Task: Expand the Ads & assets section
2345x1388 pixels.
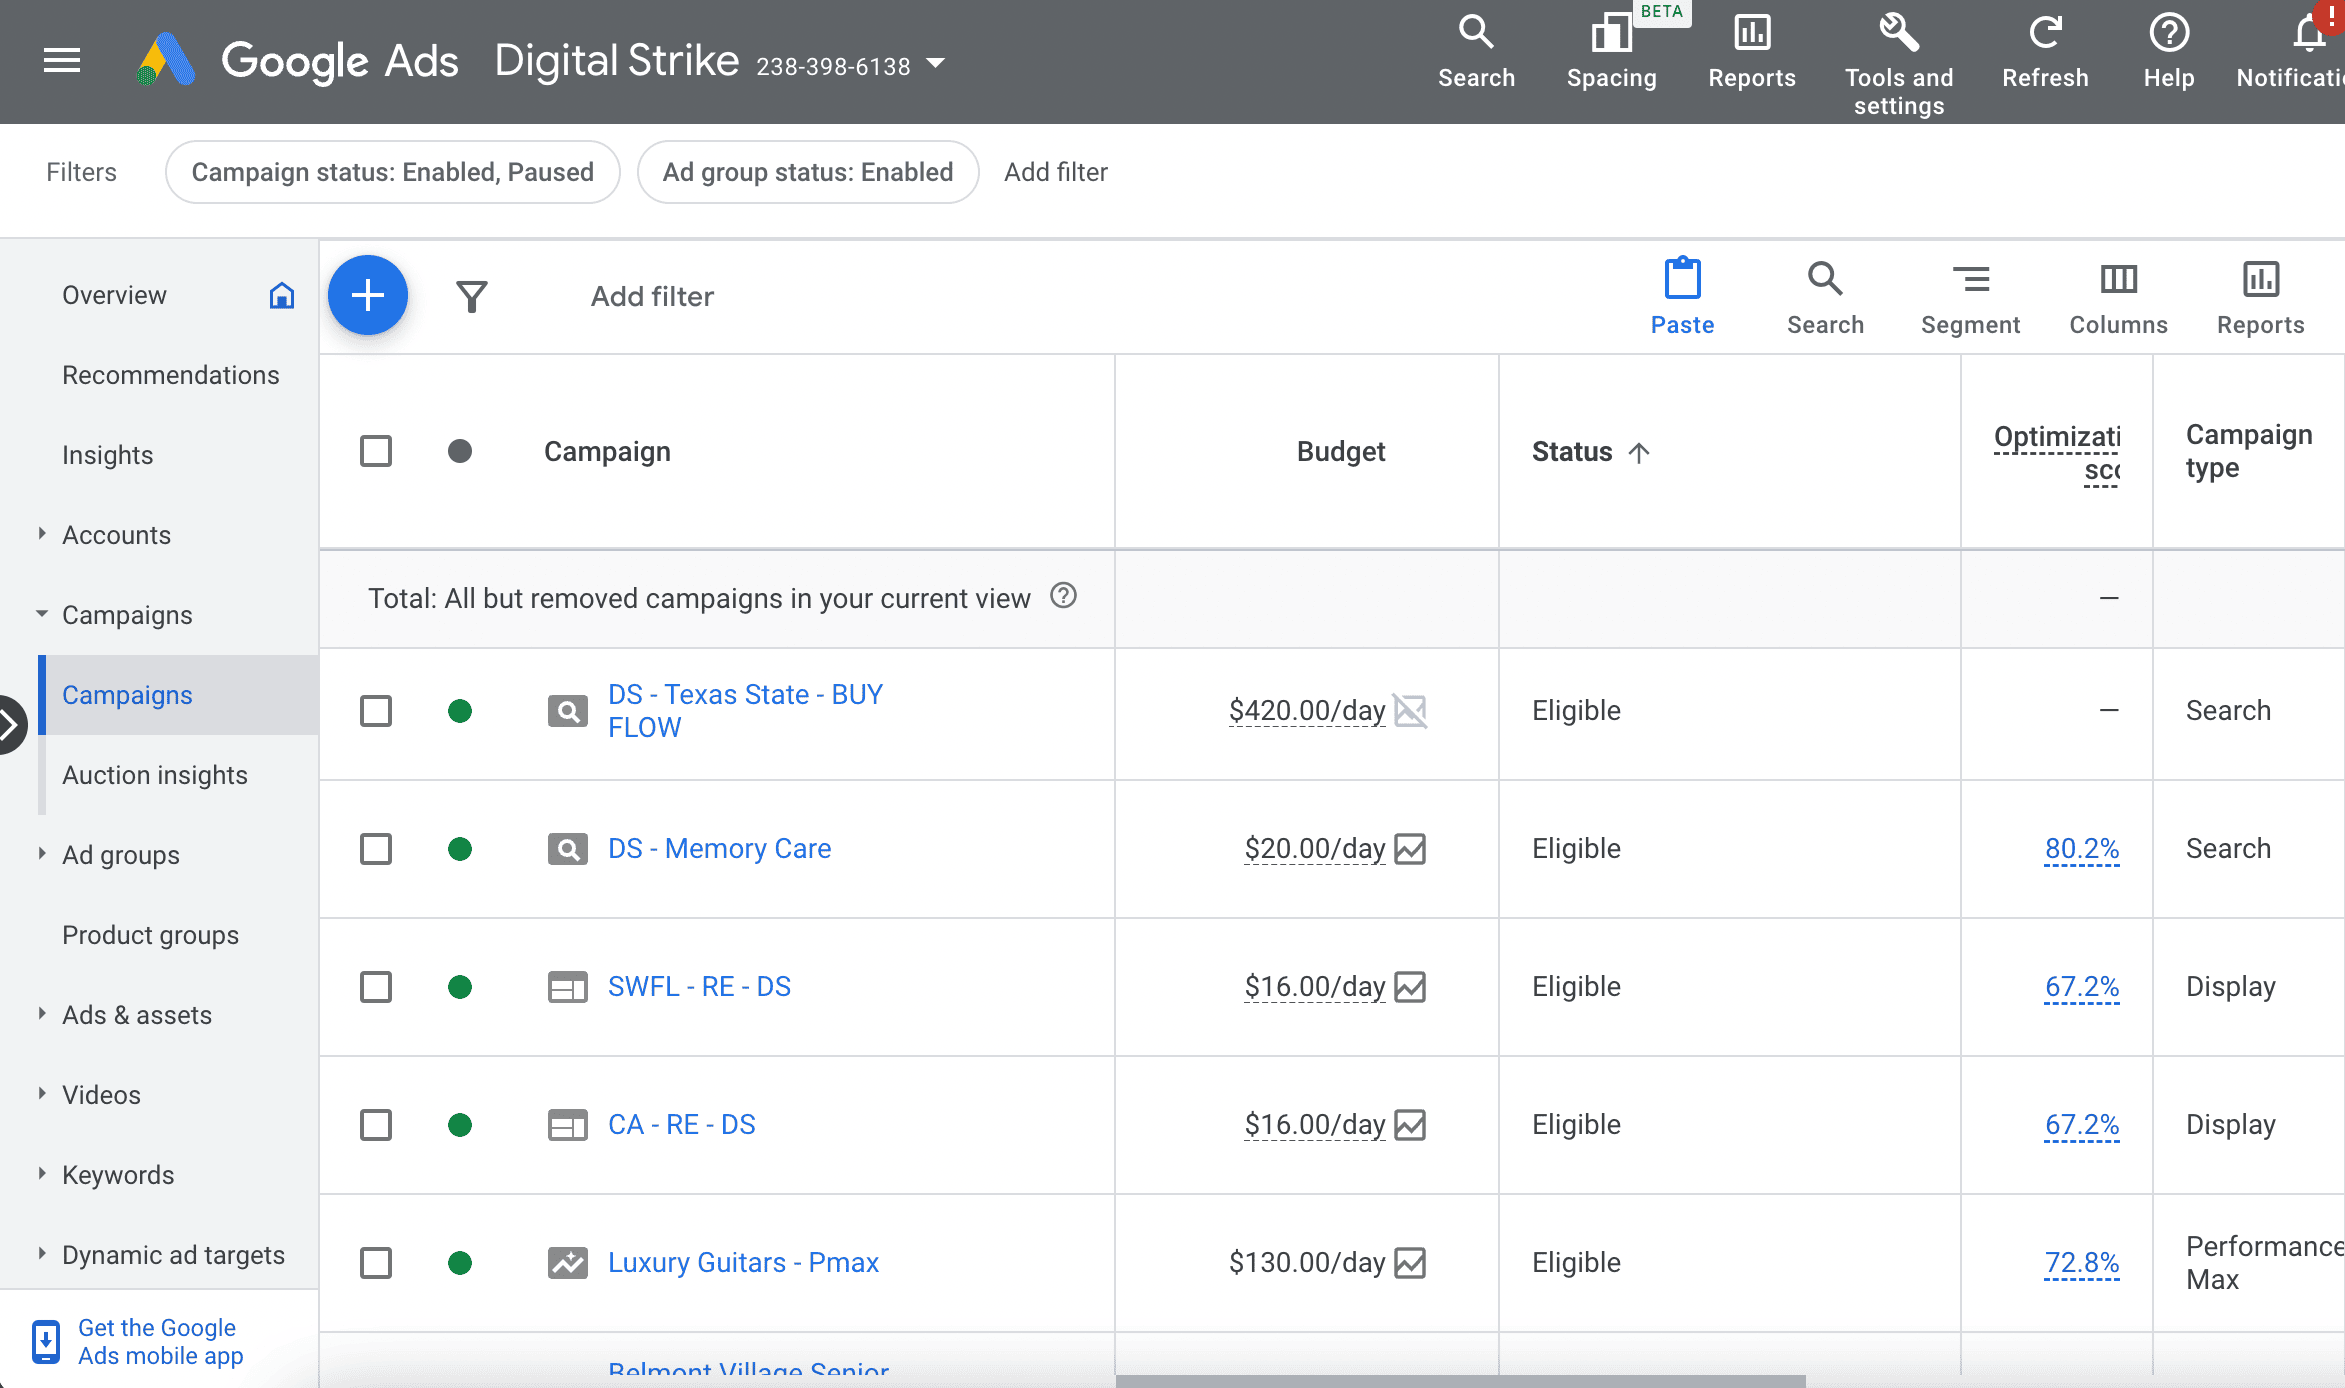Action: coord(41,1014)
